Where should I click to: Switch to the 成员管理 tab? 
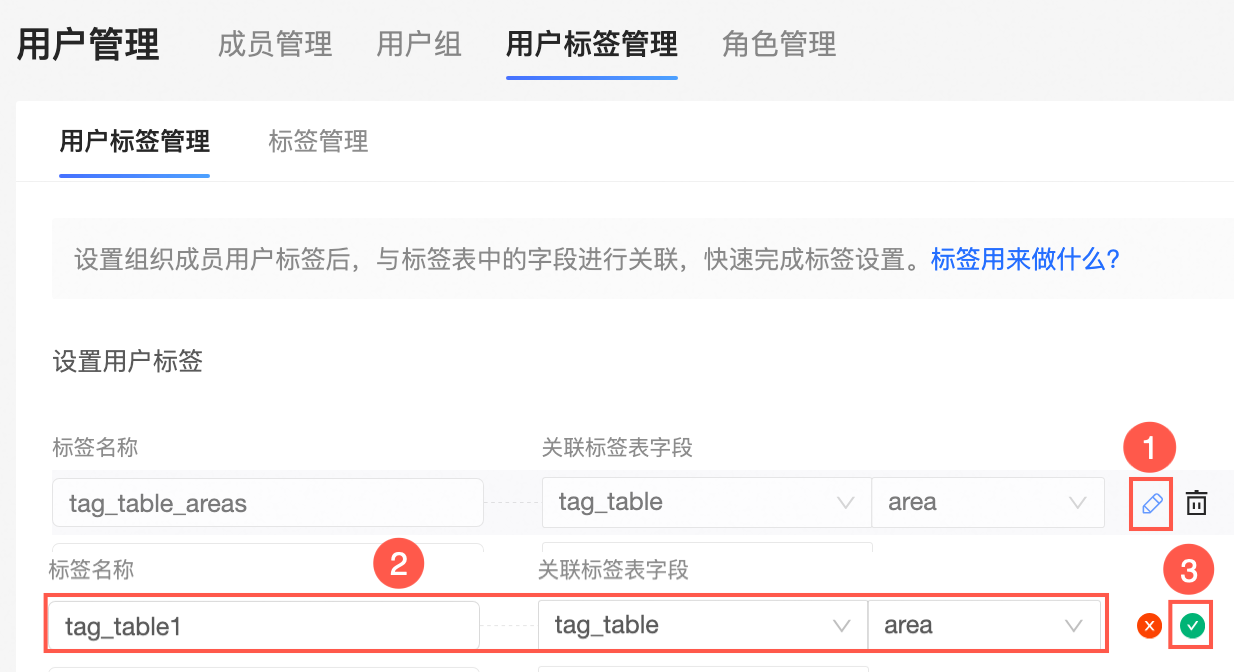pos(275,45)
